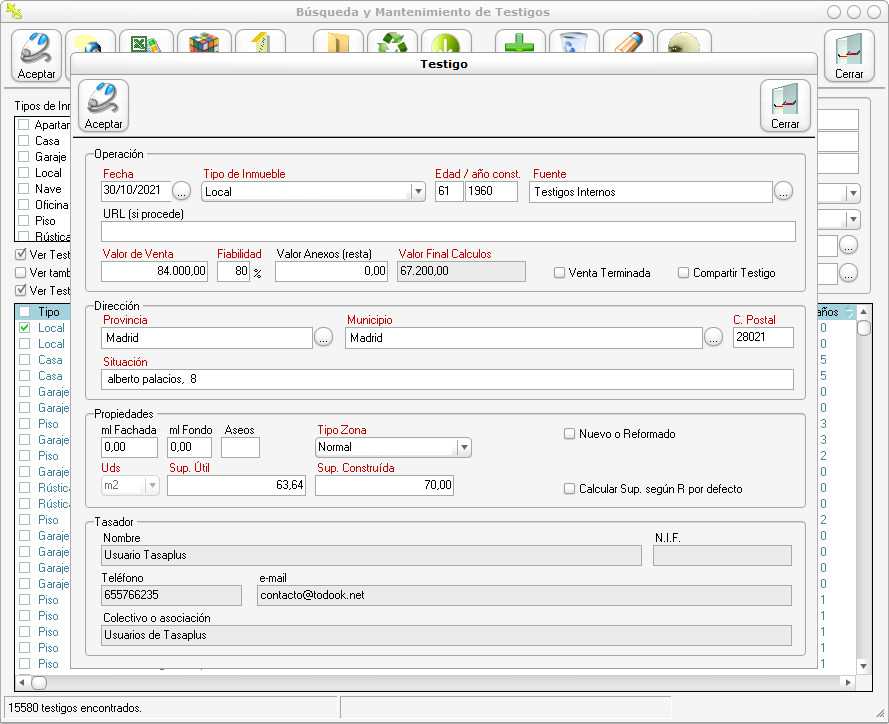Click the URL (si procede) text field
Image resolution: width=889 pixels, height=724 pixels.
(x=447, y=231)
